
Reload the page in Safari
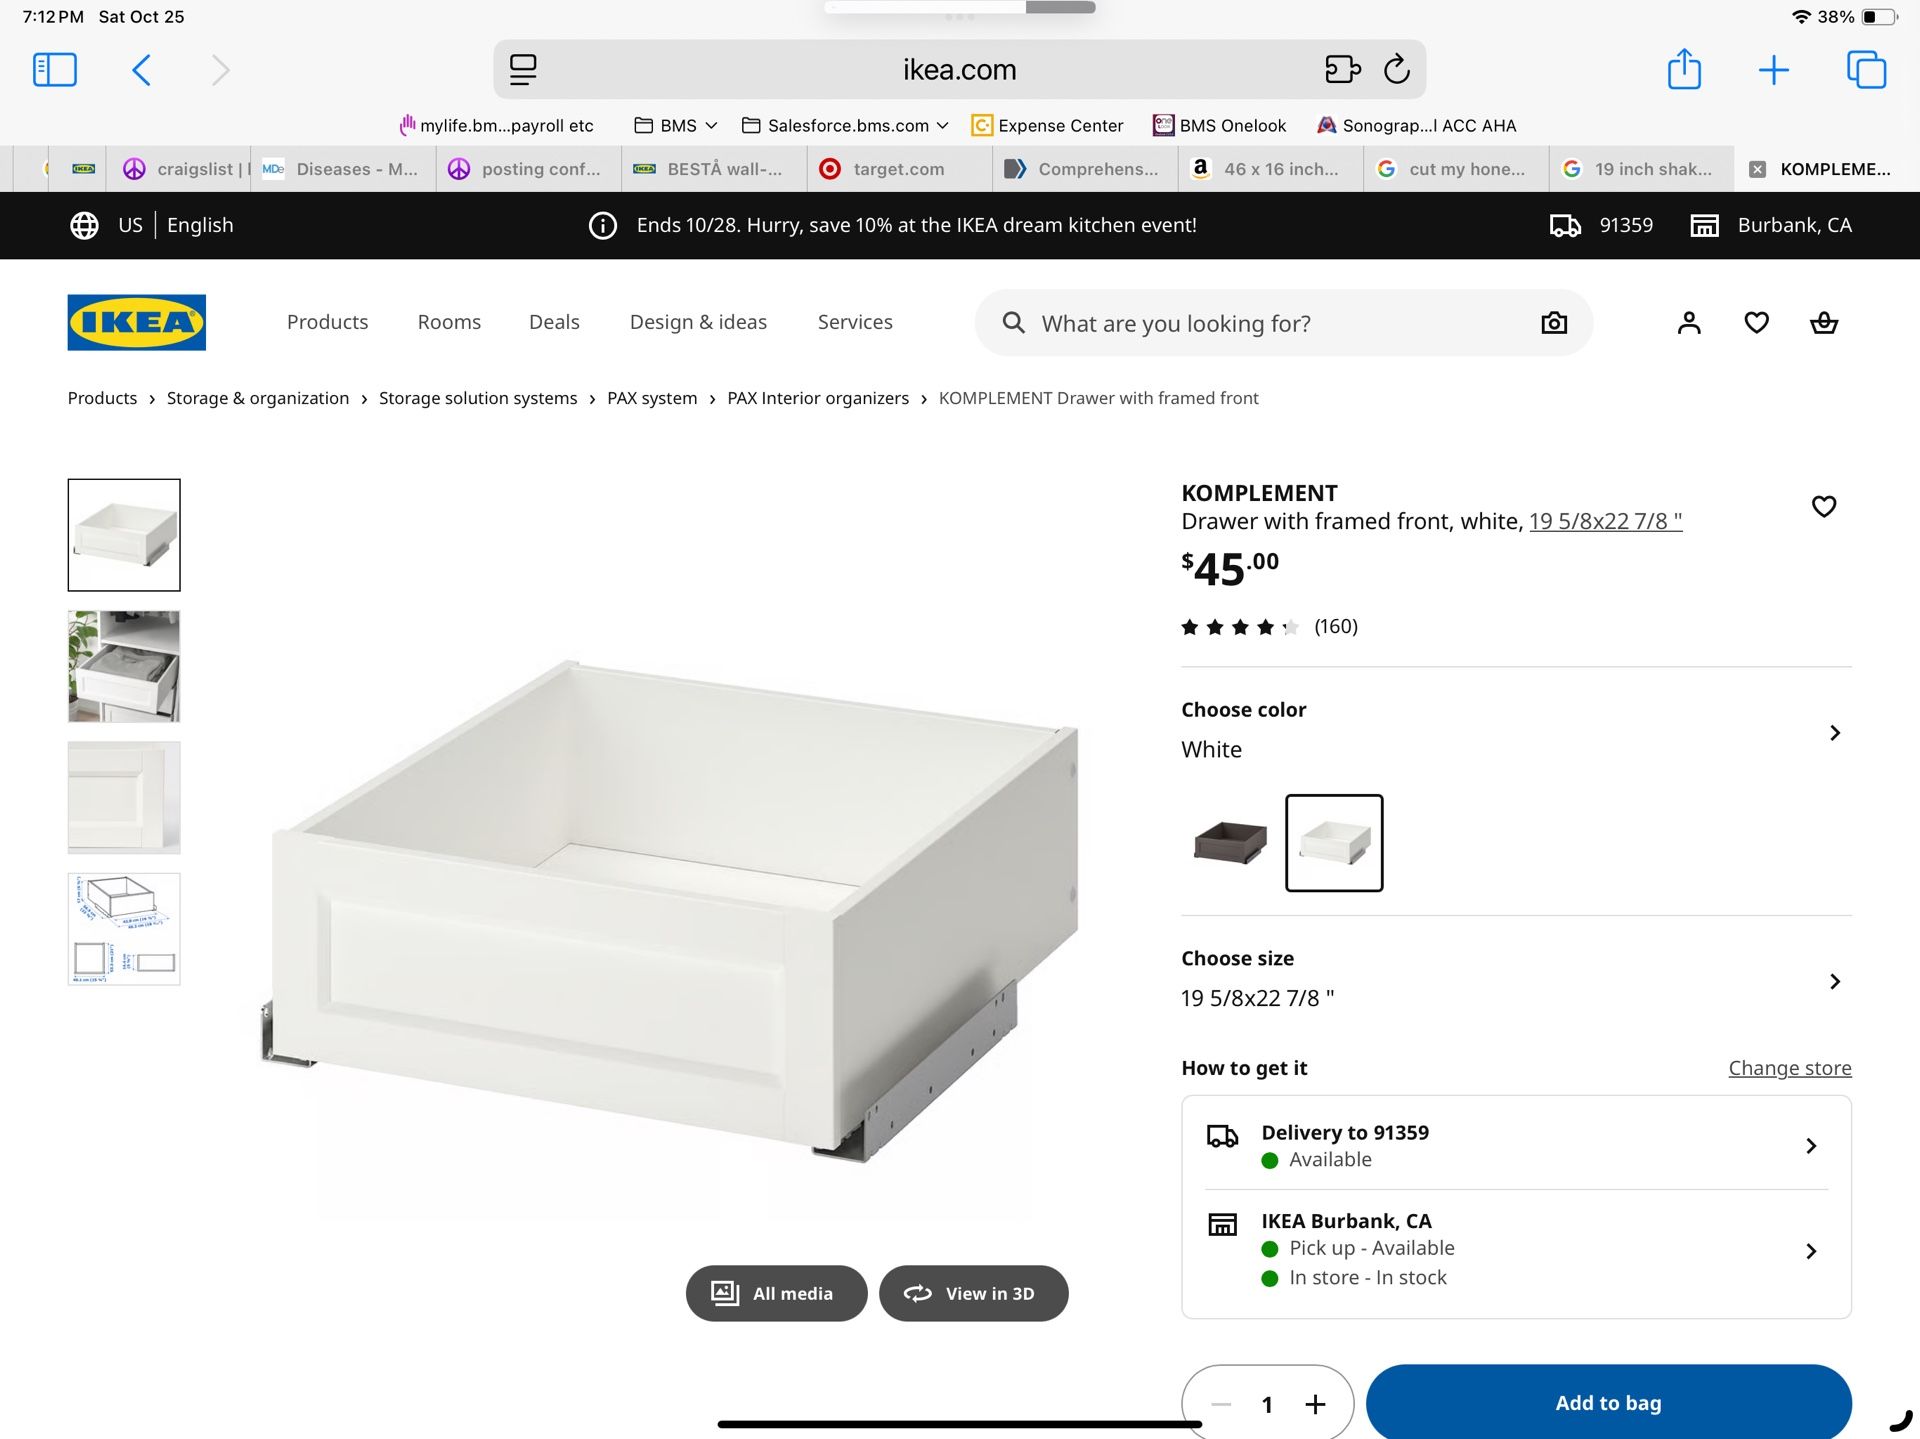pos(1397,69)
